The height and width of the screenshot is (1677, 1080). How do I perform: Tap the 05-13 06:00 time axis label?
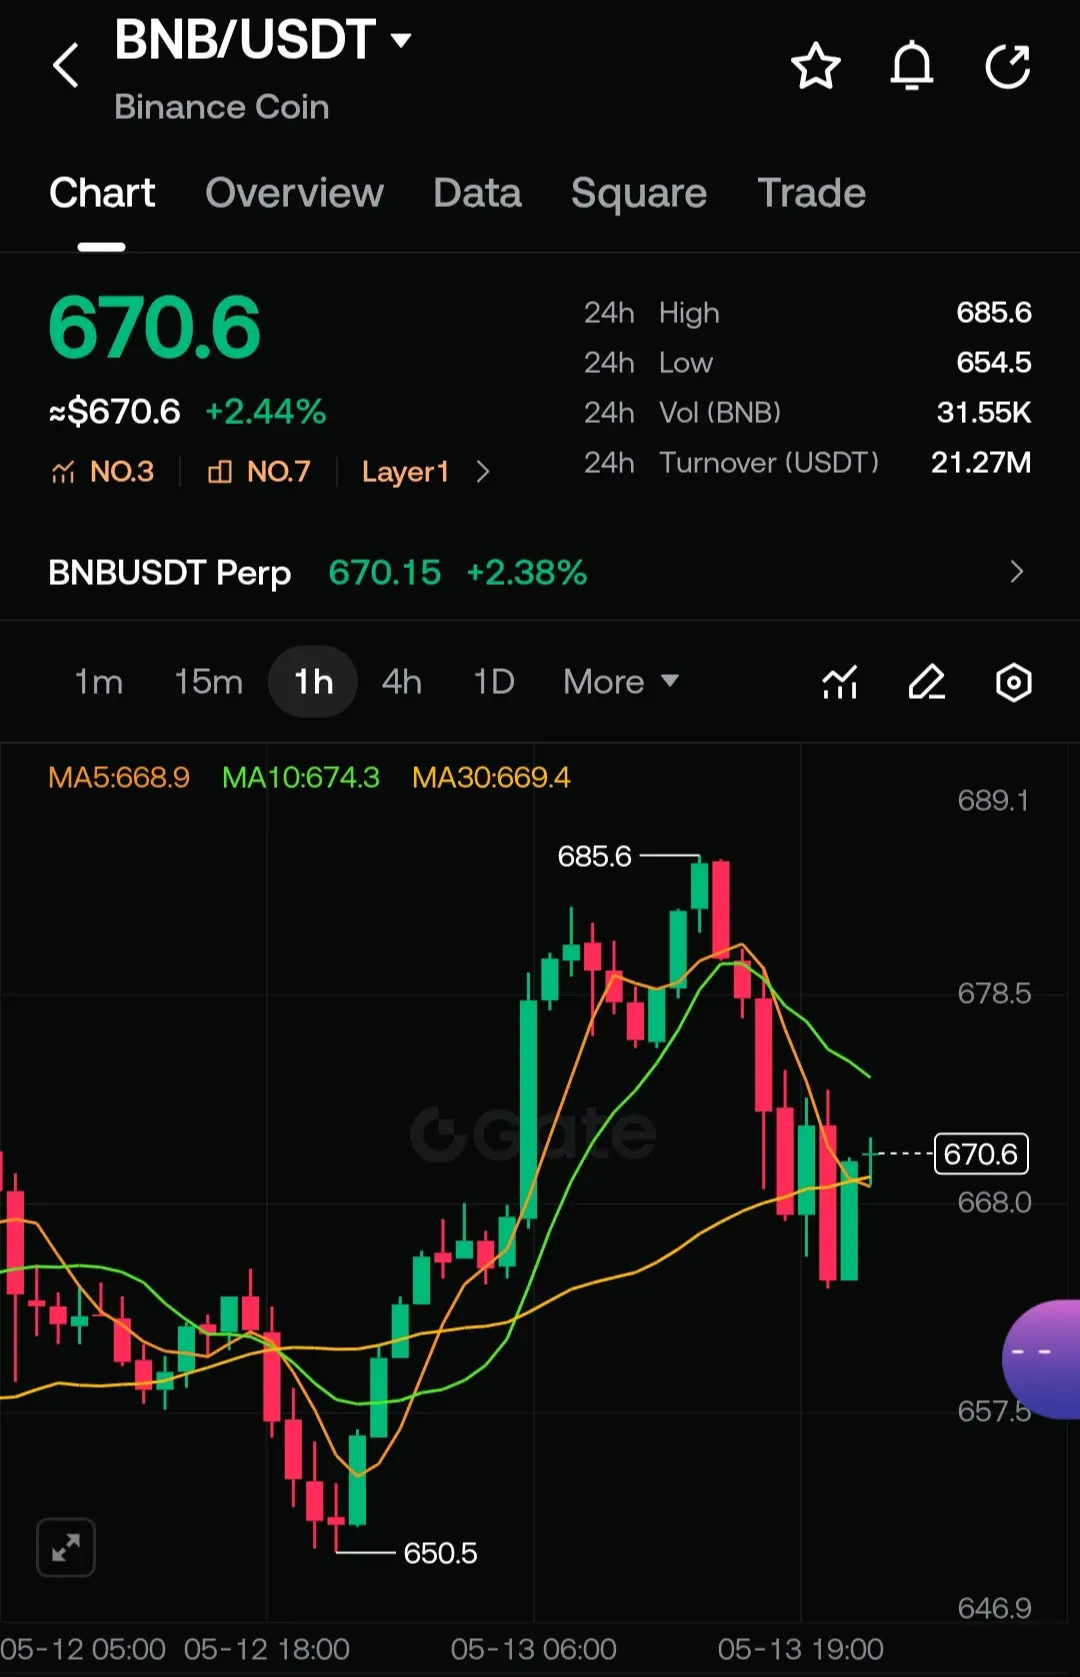click(533, 1649)
